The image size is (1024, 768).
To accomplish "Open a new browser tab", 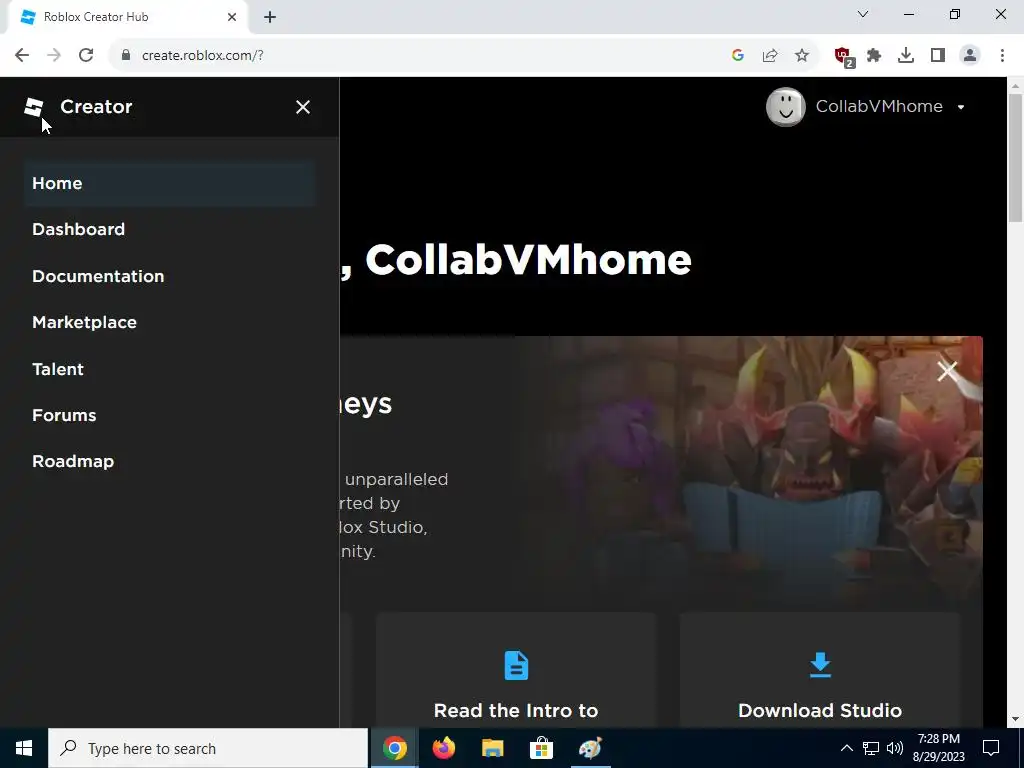I will 270,17.
